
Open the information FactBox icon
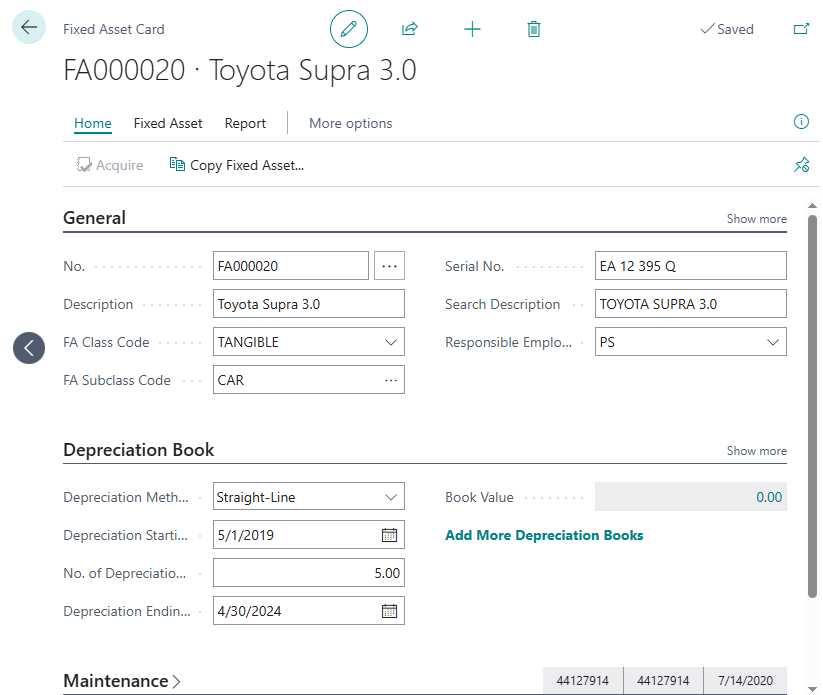(x=801, y=122)
